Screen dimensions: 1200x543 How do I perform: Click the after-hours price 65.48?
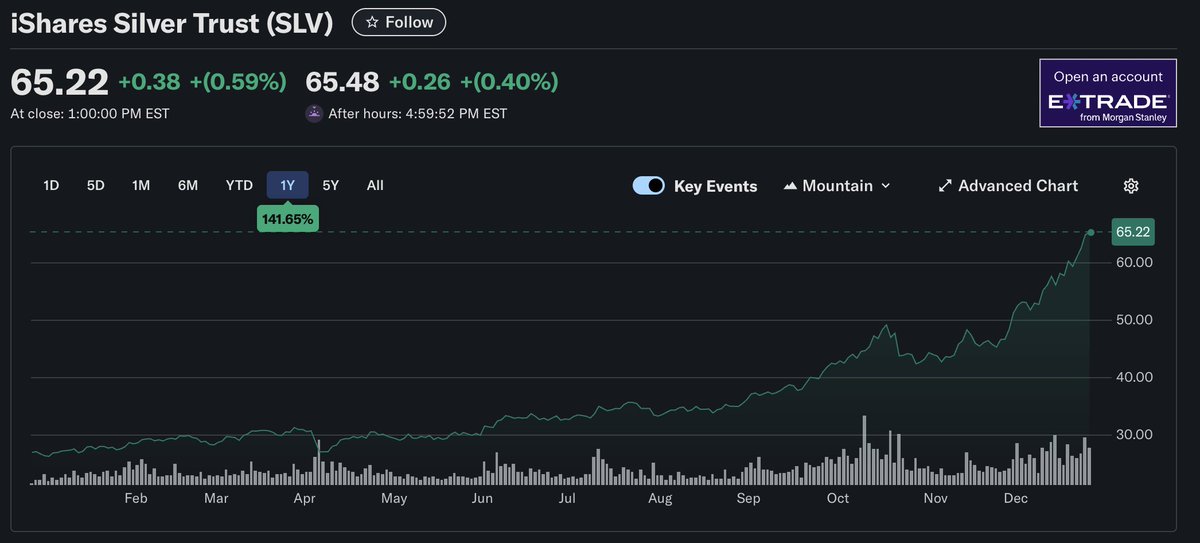(x=342, y=82)
